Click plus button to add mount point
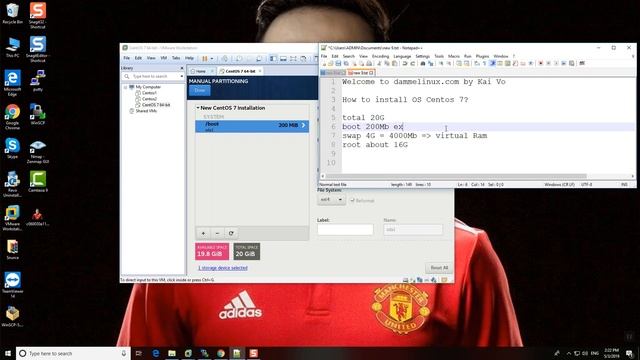Screen dimensions: 640x360 click(x=203, y=233)
